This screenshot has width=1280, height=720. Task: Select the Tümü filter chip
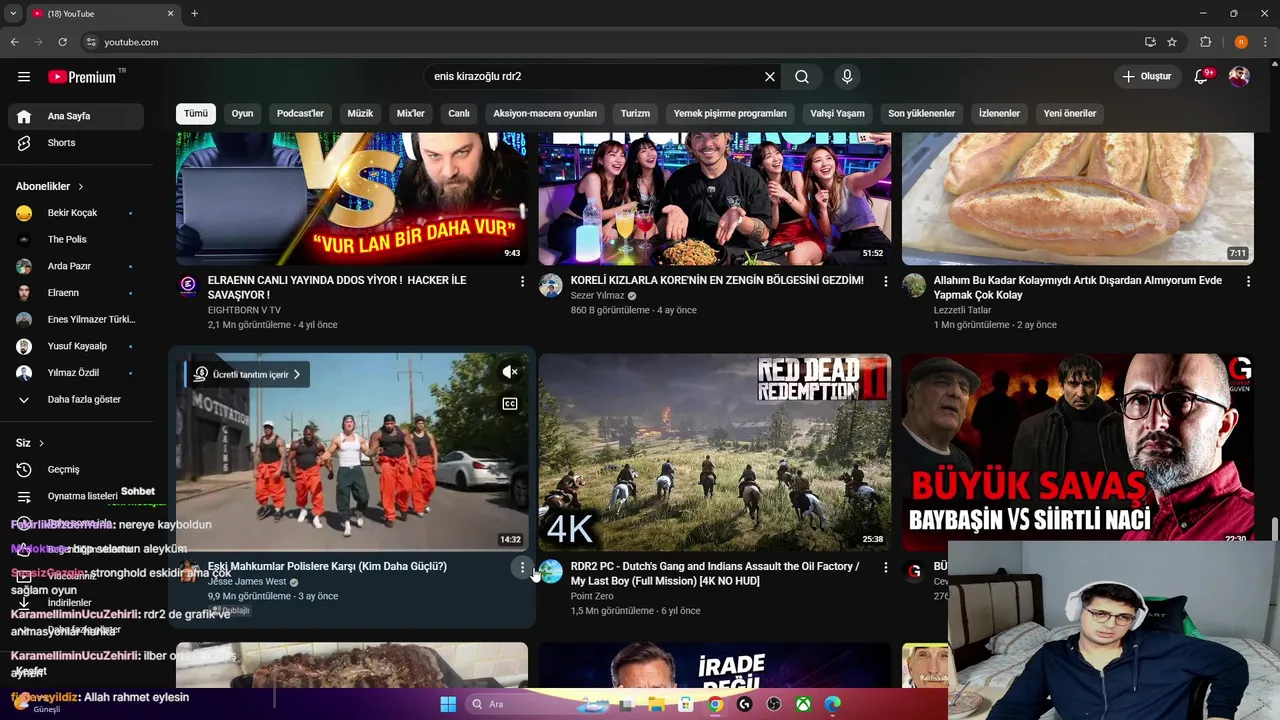196,114
